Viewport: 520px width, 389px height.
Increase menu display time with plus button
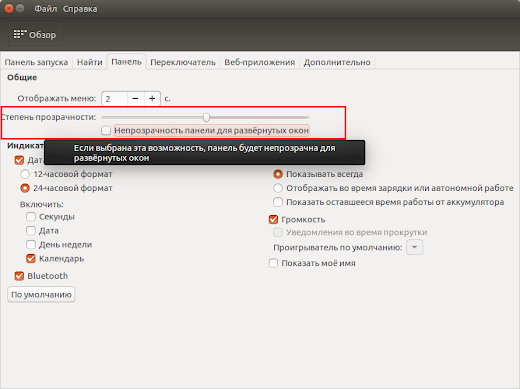pos(152,99)
